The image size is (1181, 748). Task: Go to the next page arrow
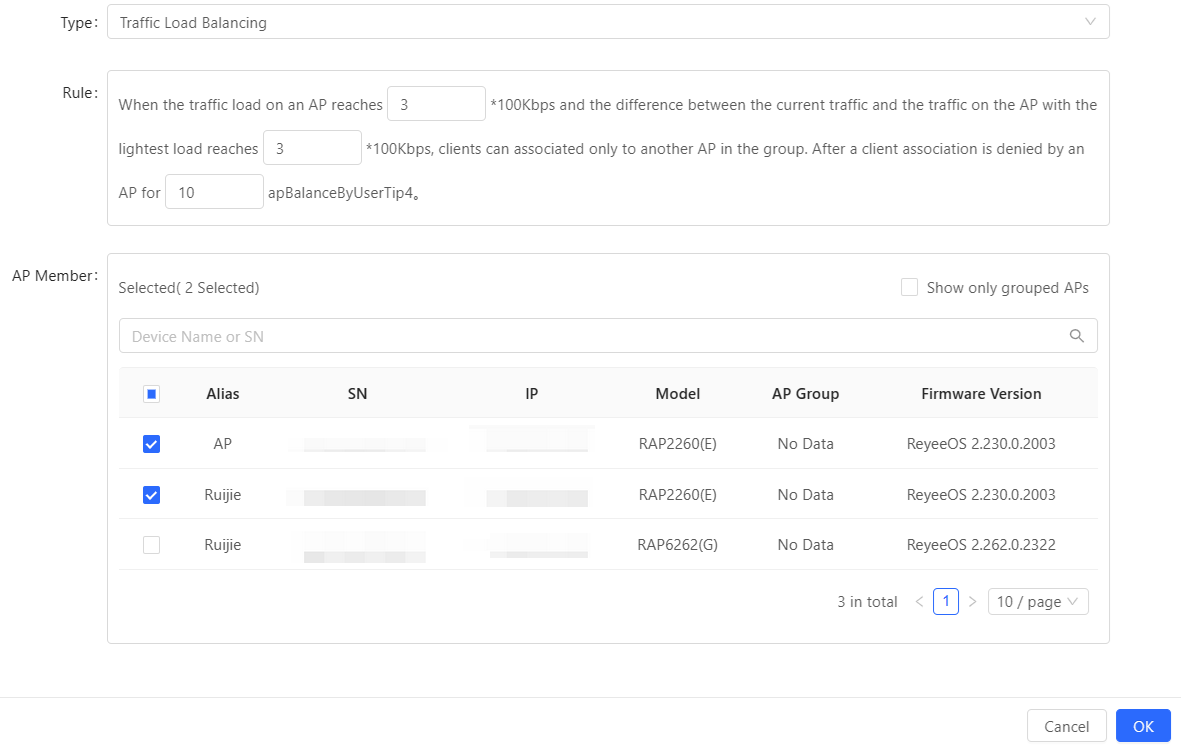point(972,602)
